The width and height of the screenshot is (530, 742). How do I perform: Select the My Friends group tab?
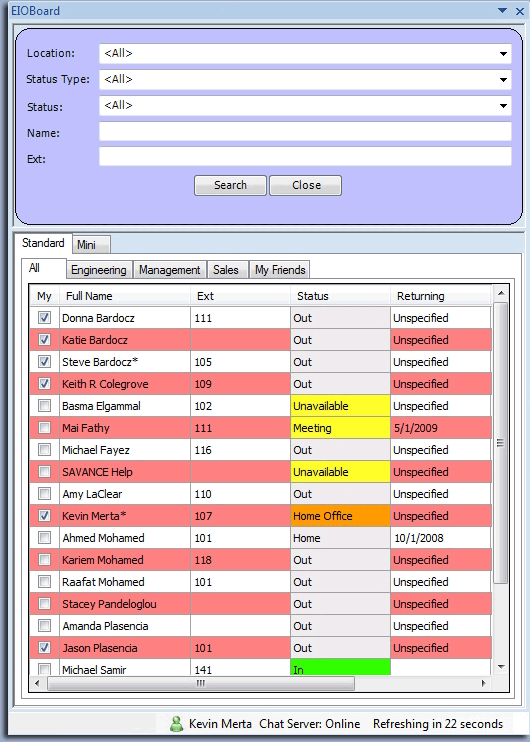pyautogui.click(x=280, y=270)
